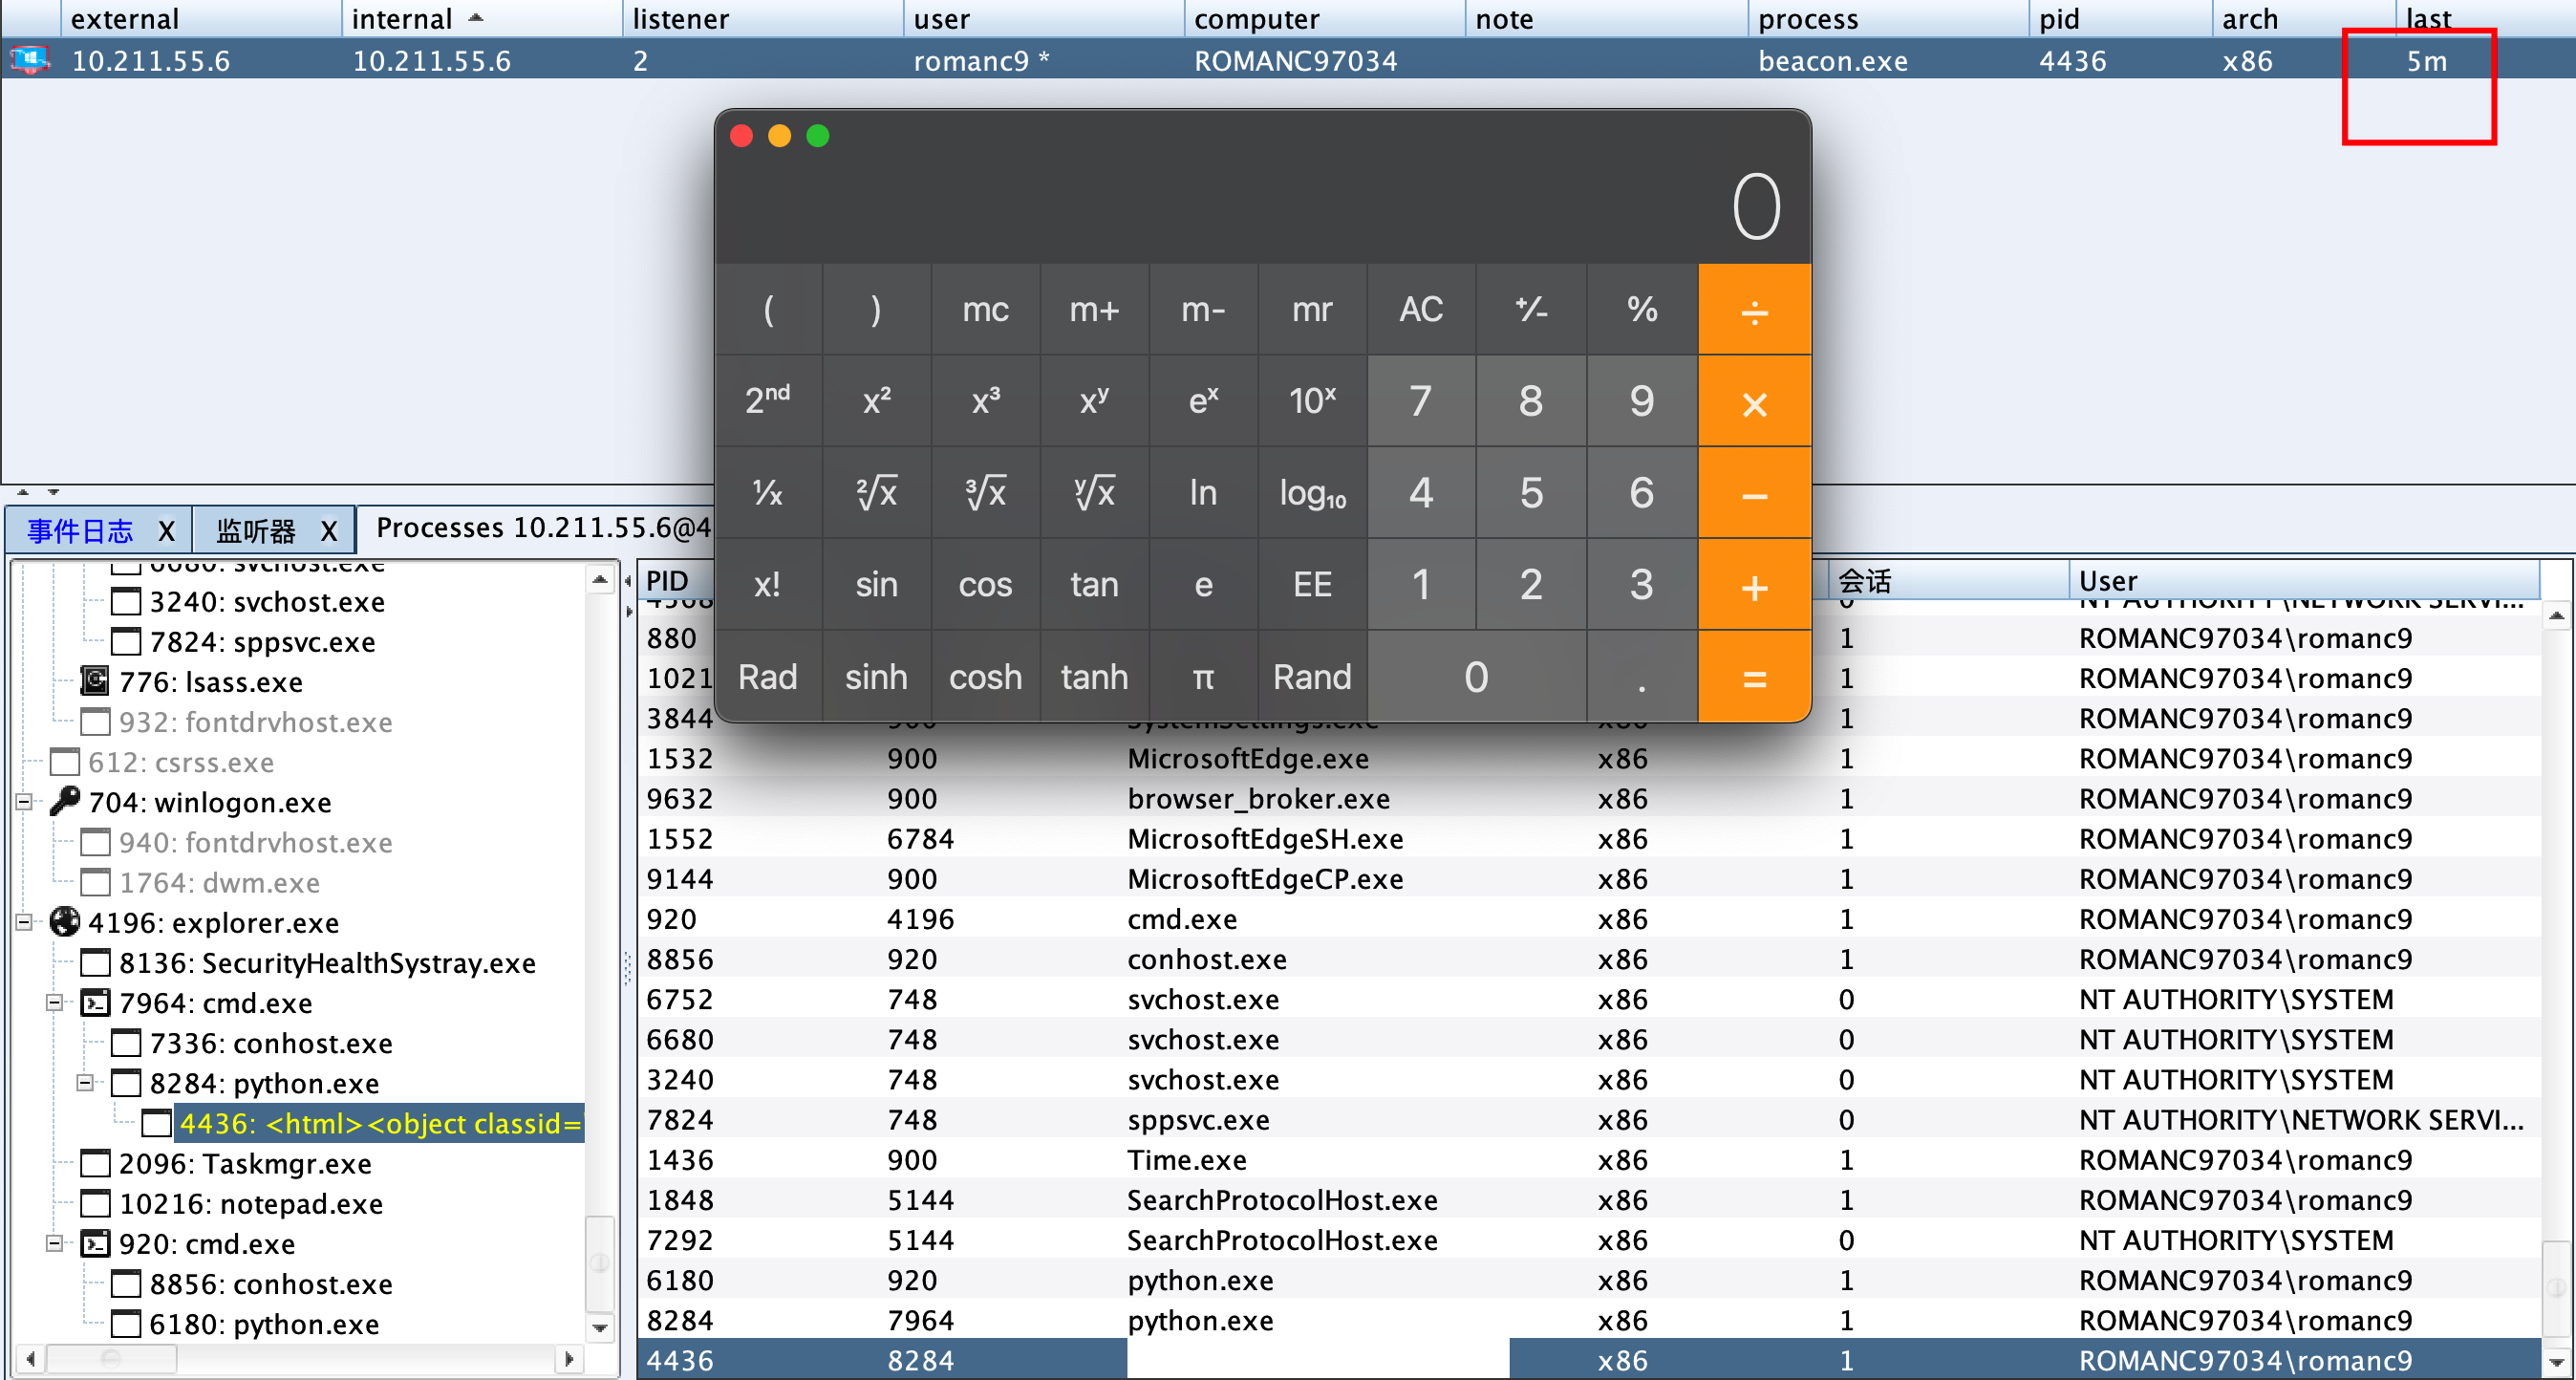Collapse the 7964 cmd.exe tree node
Screen dimensions: 2576x1380
(x=54, y=1002)
